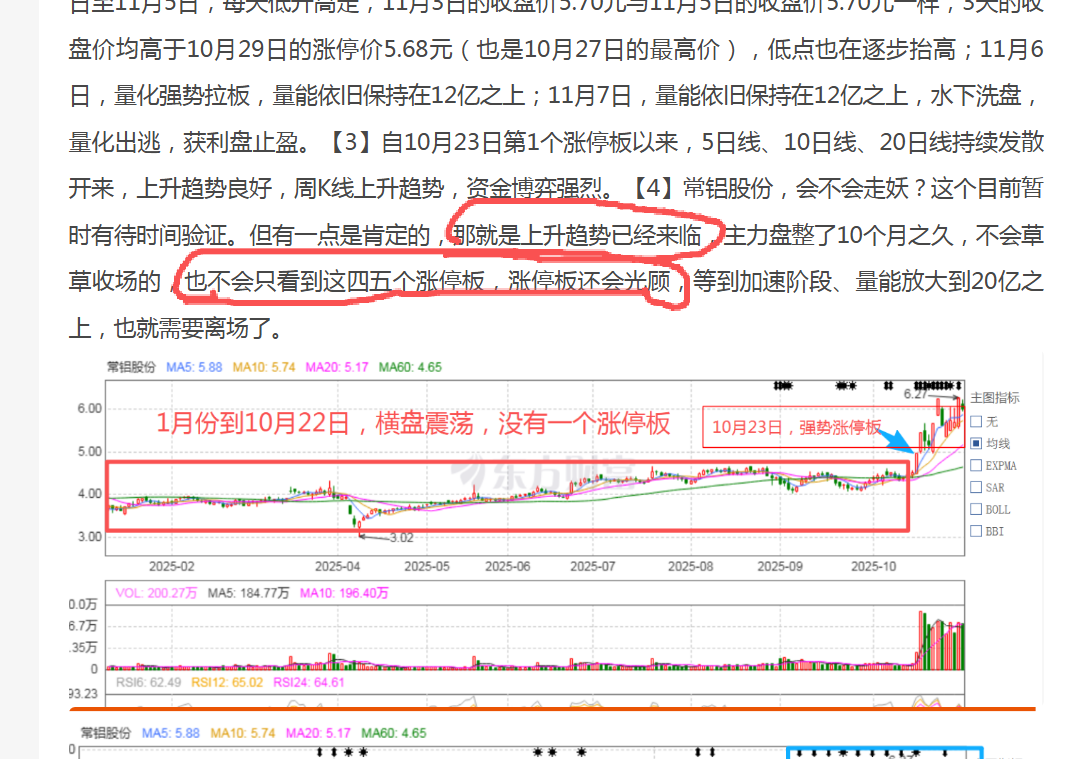Click MA5: 184.77万 volume average label
This screenshot has height=759, width=1065.
248,593
